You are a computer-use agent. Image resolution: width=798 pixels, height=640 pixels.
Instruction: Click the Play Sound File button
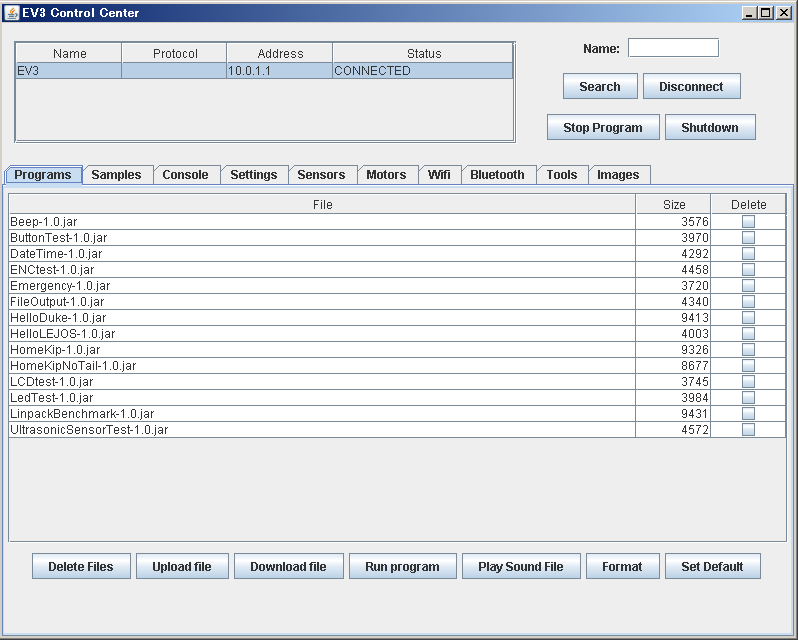pos(521,566)
